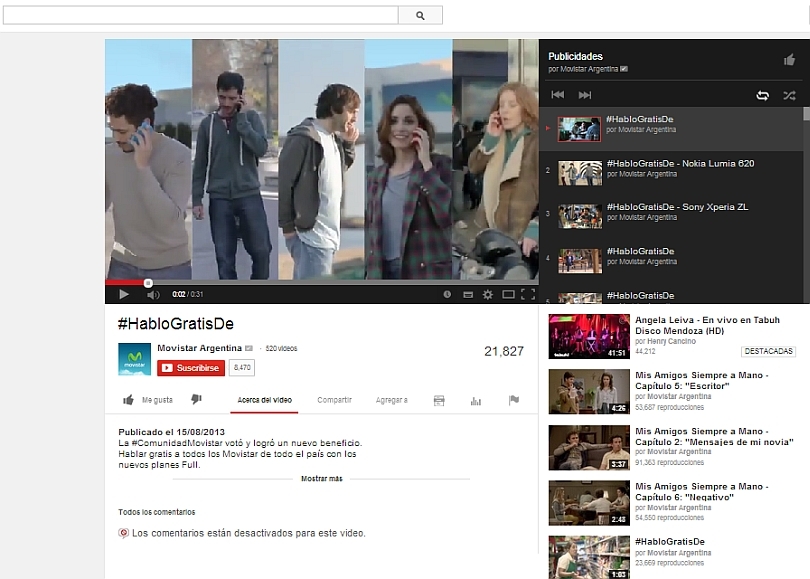Open the Compartir tab
The width and height of the screenshot is (810, 579).
coord(334,400)
